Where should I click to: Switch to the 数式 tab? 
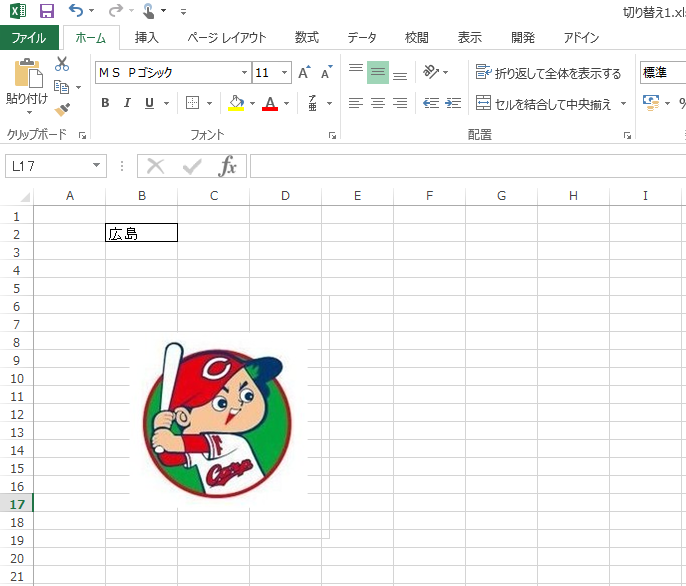pyautogui.click(x=307, y=38)
